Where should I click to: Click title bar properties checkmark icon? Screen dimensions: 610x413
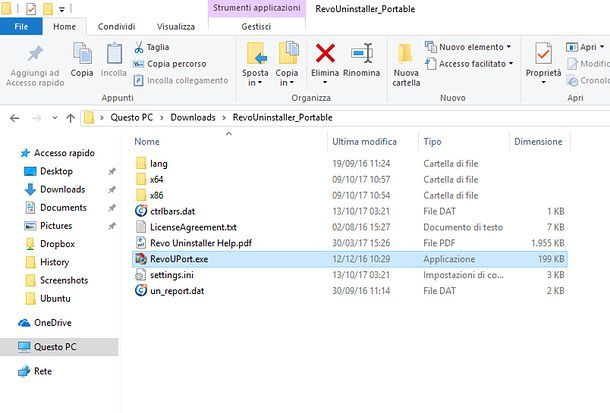click(x=31, y=9)
